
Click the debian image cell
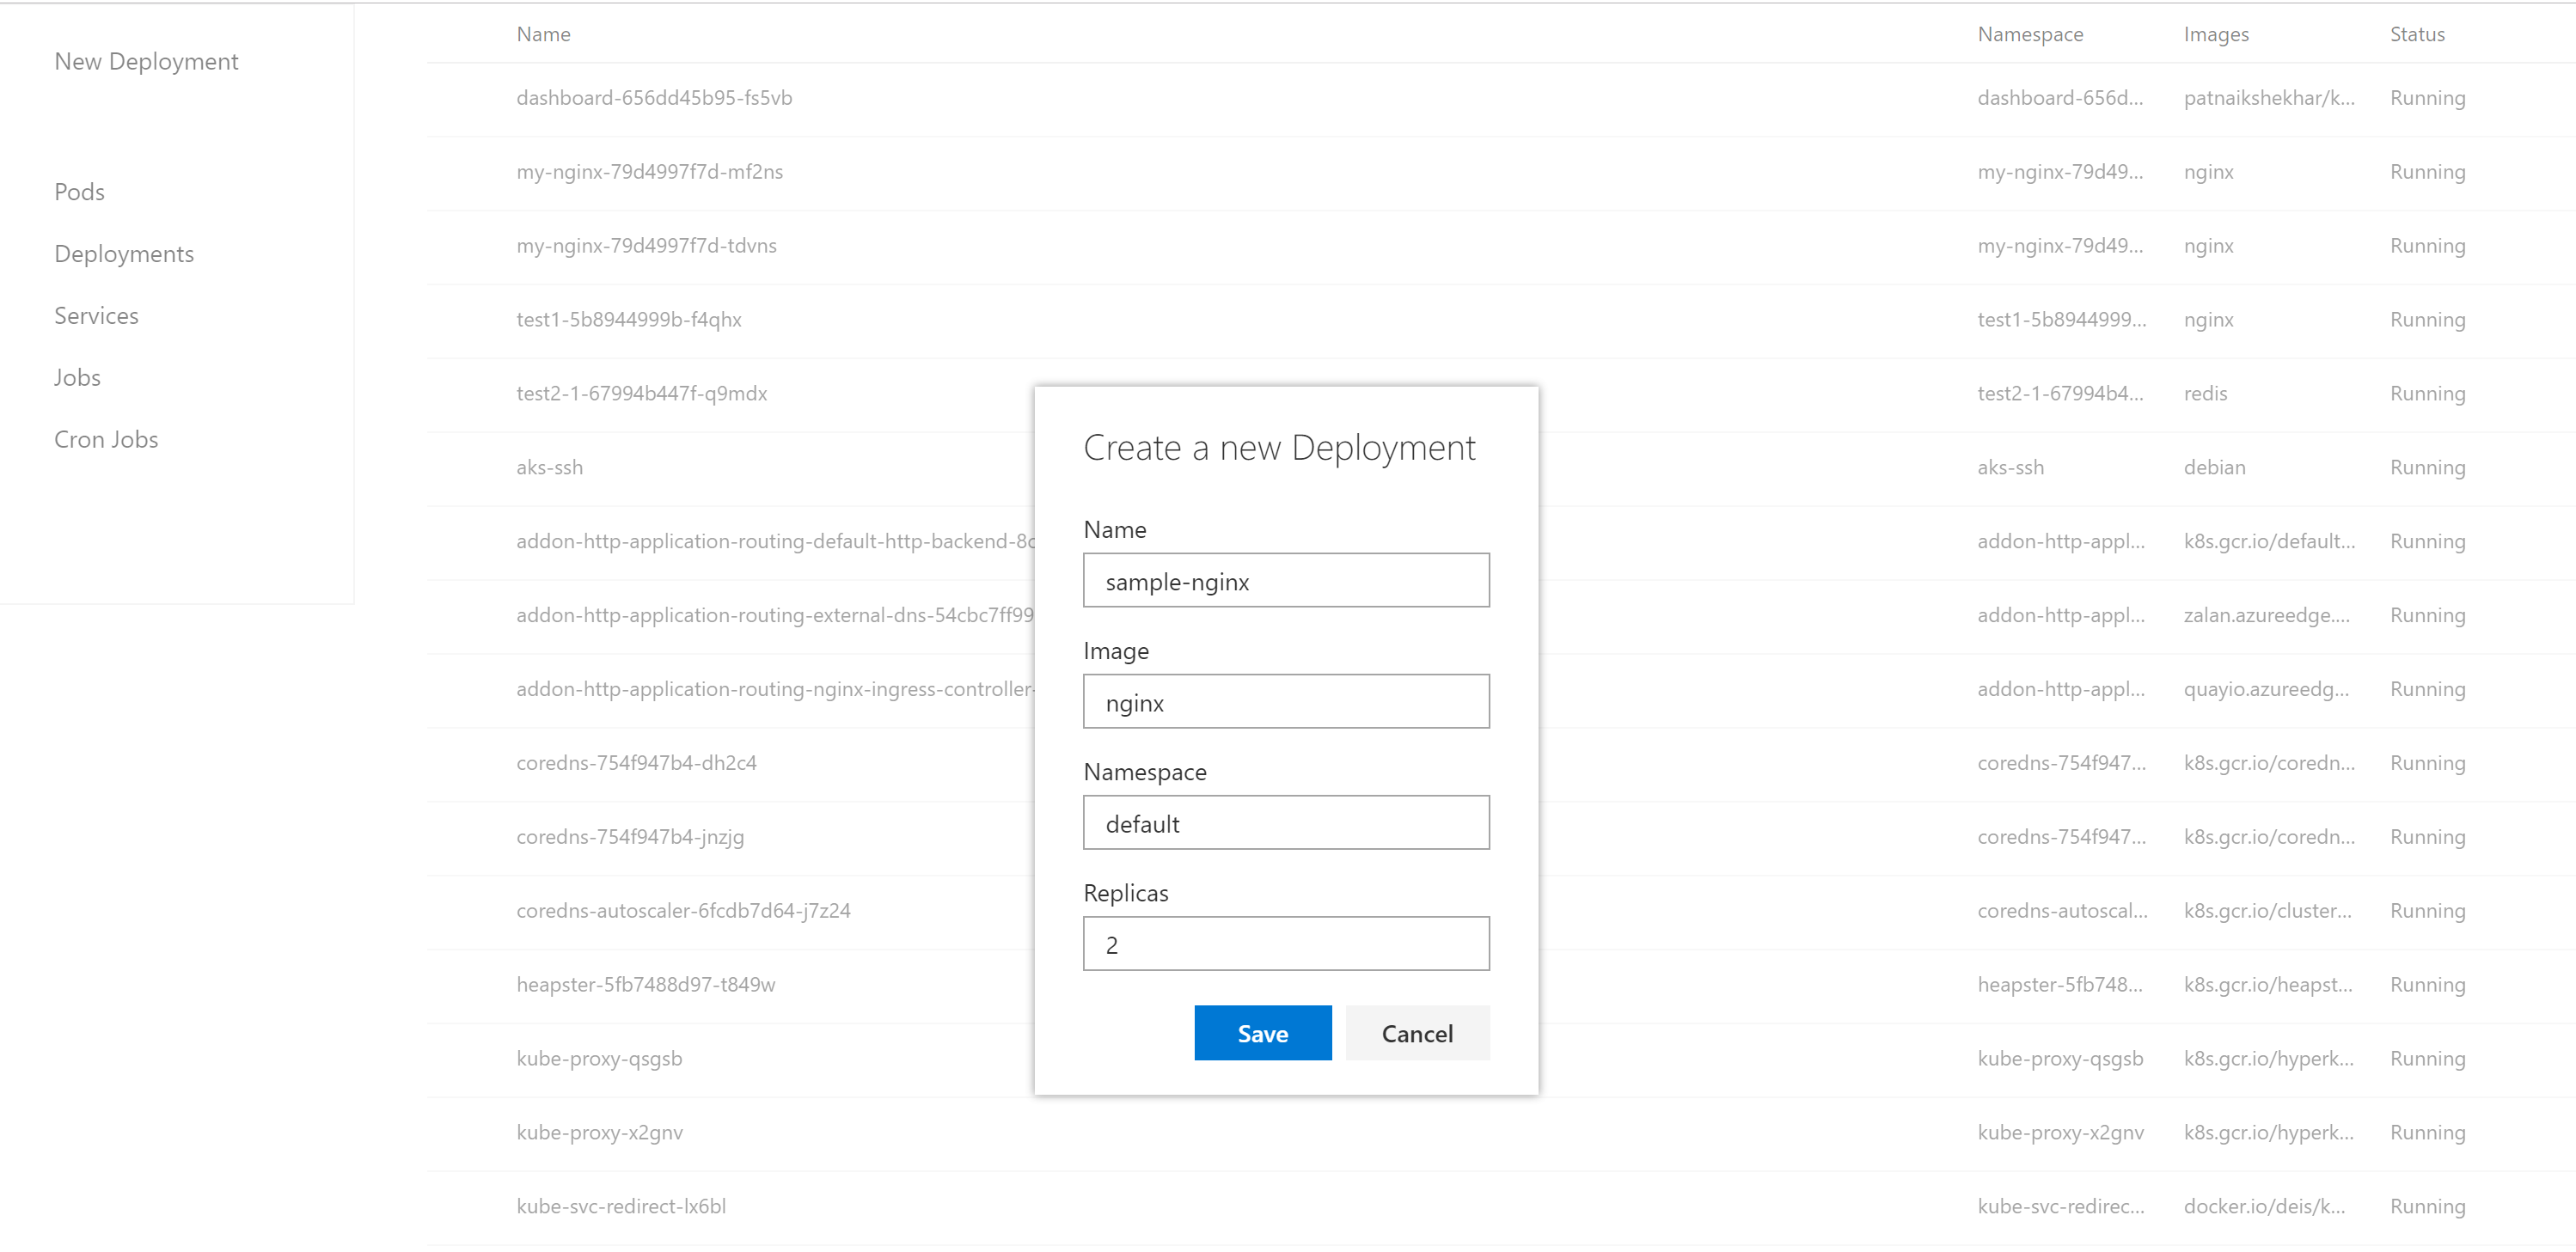click(x=2214, y=467)
